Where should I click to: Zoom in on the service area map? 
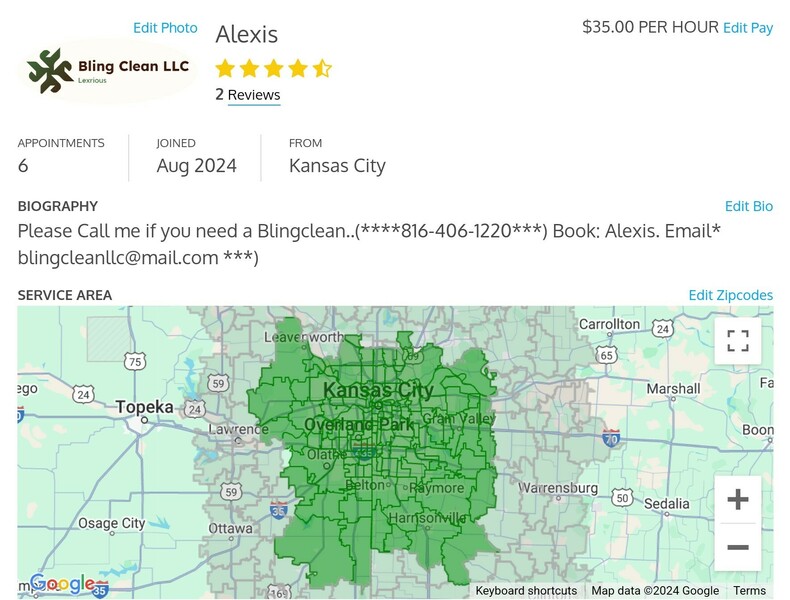[737, 499]
